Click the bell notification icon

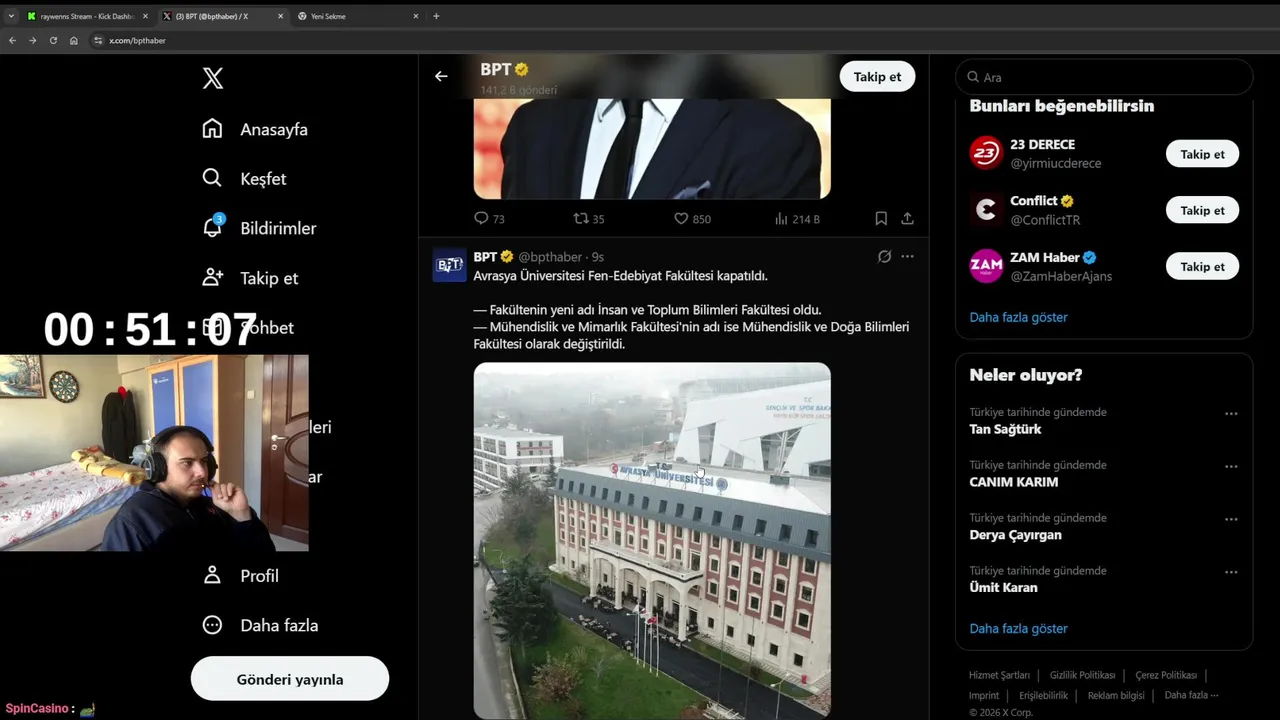(212, 228)
